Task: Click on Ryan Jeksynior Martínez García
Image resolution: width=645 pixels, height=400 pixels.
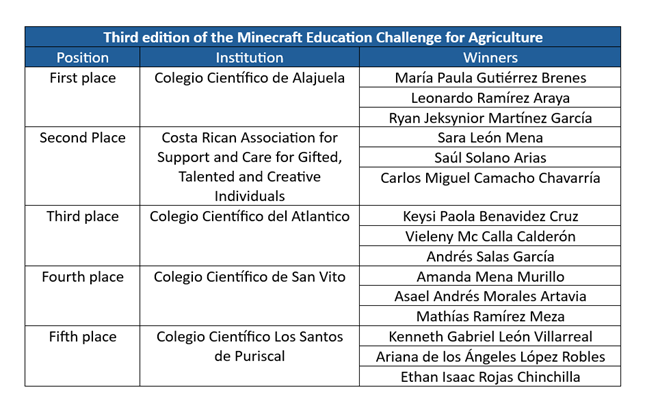Action: [x=490, y=118]
